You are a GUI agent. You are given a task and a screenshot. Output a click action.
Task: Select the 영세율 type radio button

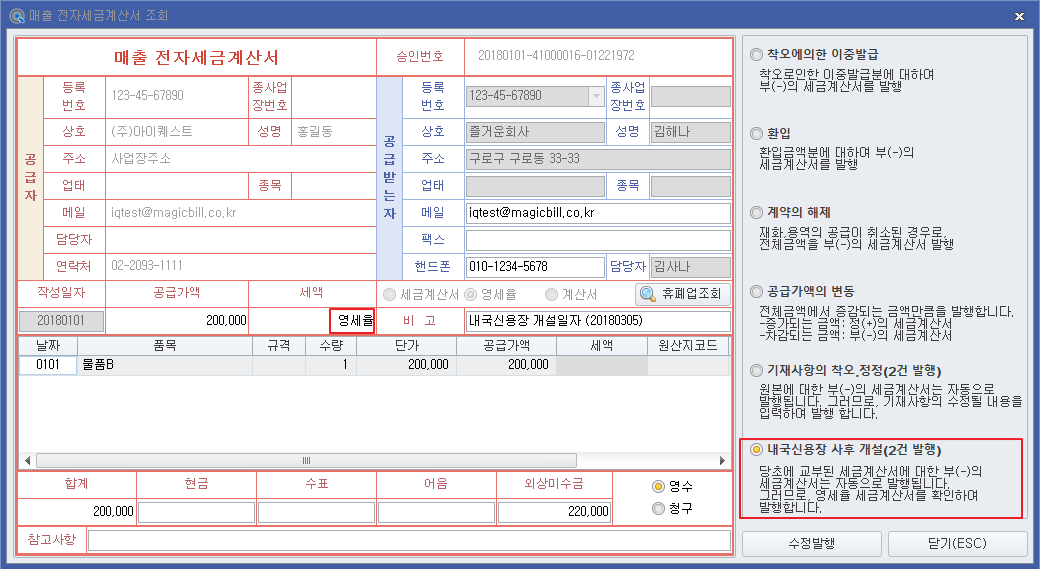(470, 294)
